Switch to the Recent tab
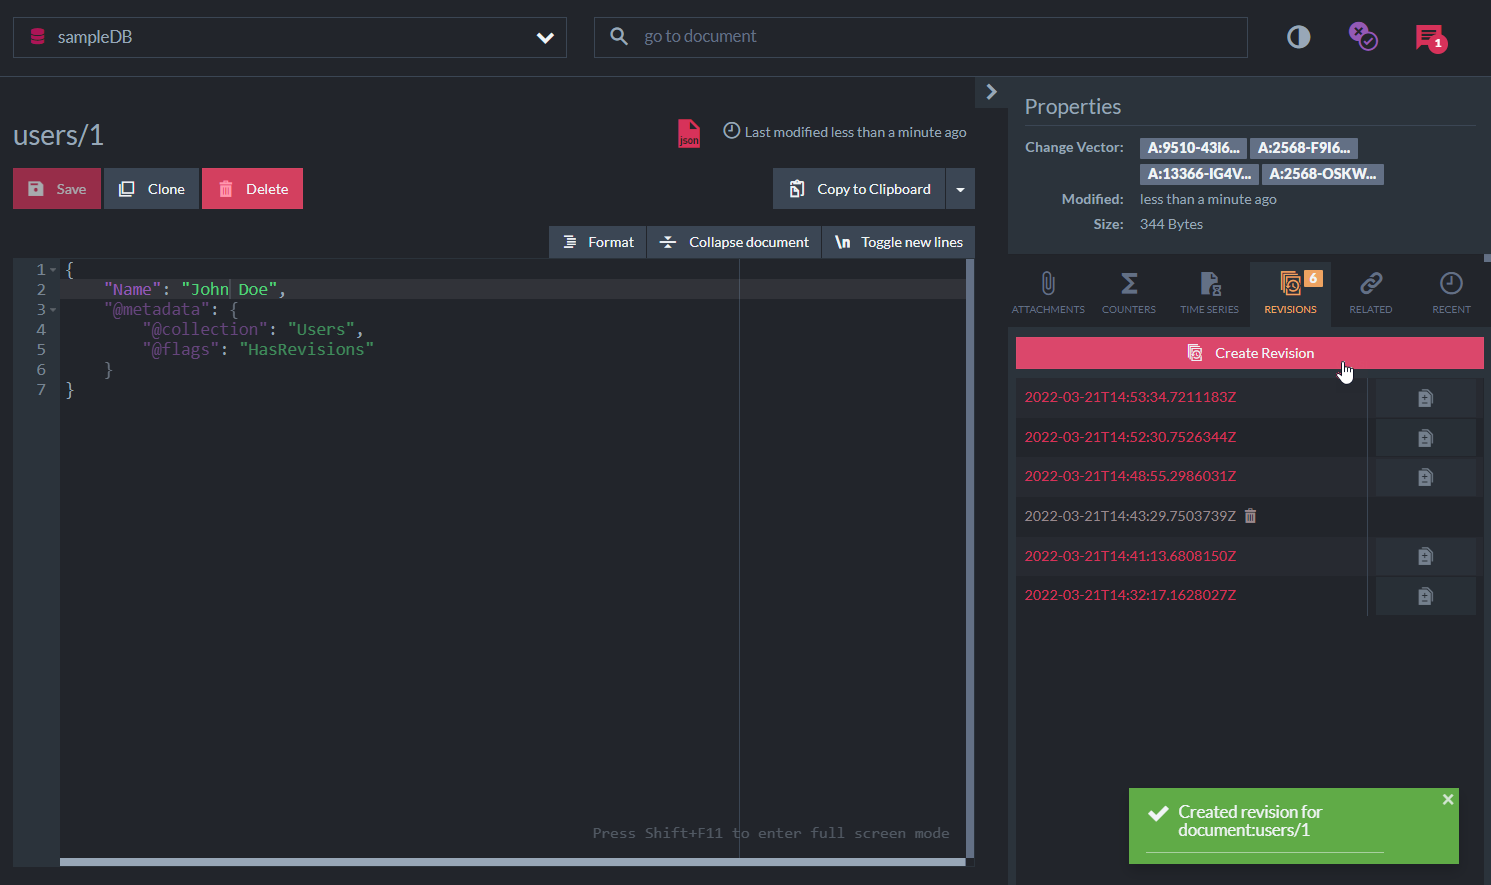1491x885 pixels. (x=1451, y=293)
